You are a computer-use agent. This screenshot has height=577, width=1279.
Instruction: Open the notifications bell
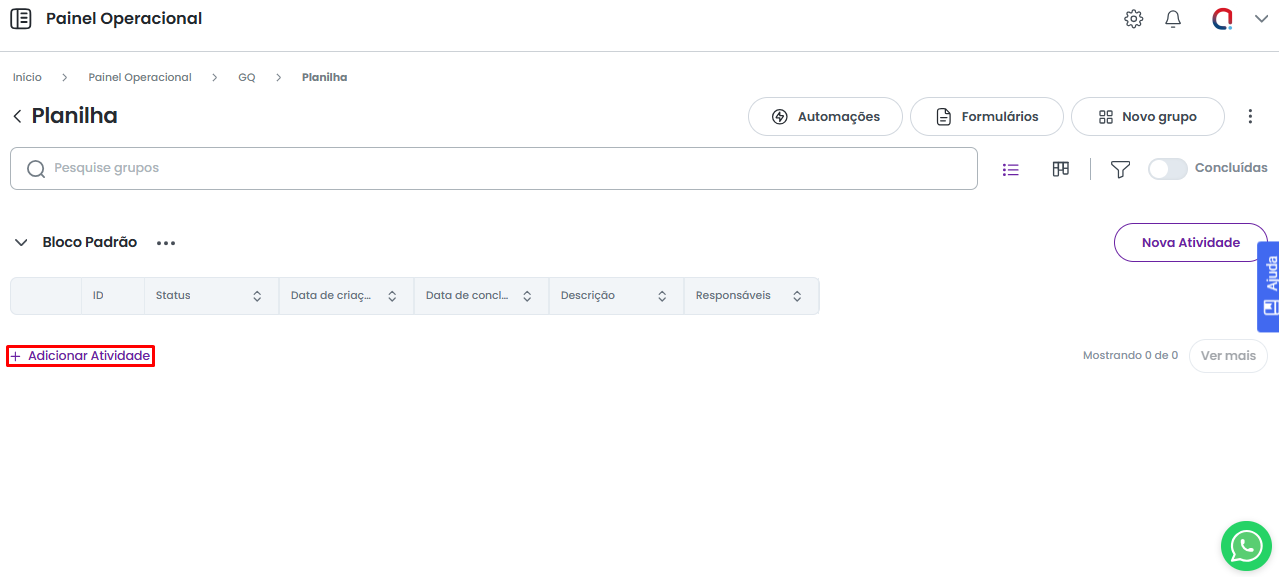click(1173, 19)
